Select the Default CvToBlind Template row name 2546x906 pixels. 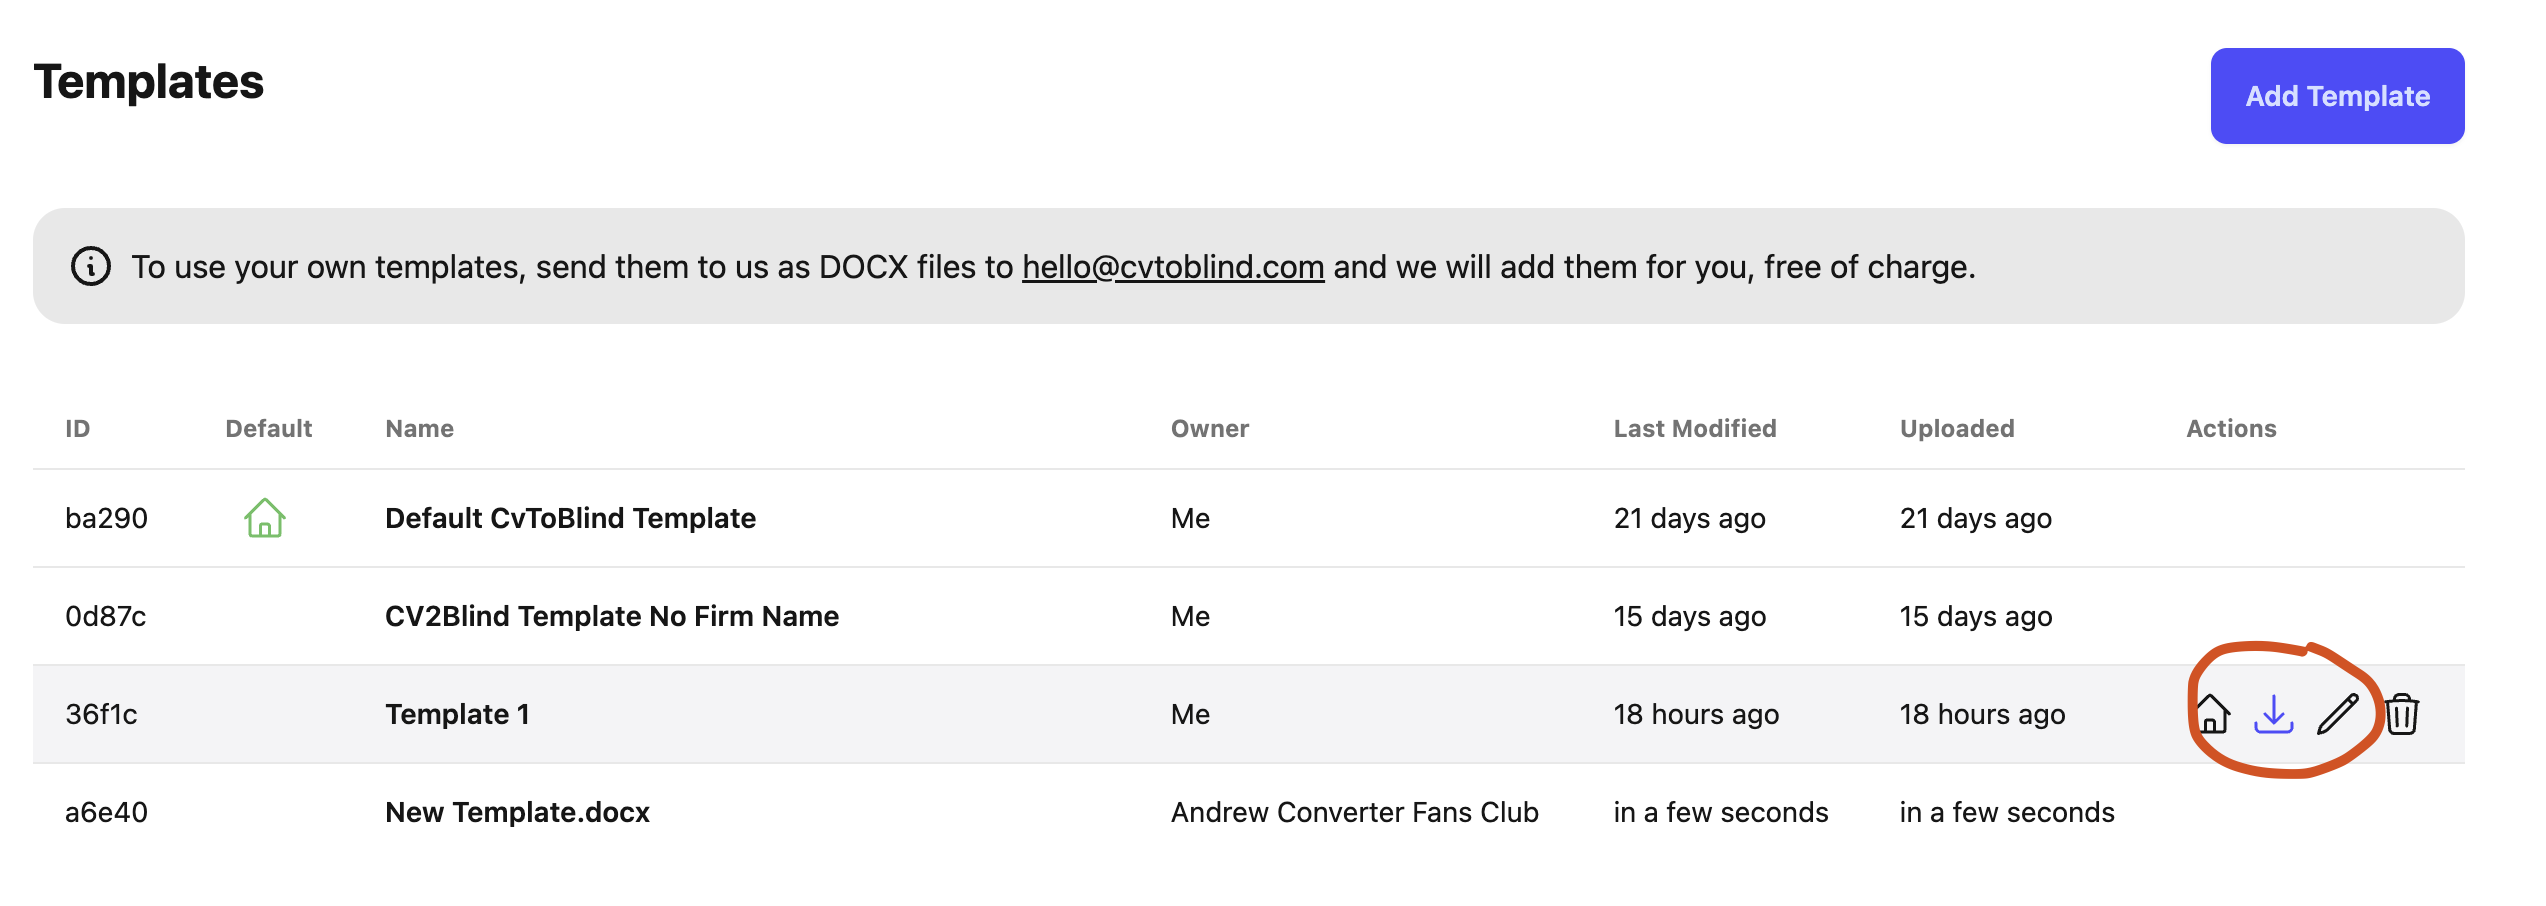[570, 518]
